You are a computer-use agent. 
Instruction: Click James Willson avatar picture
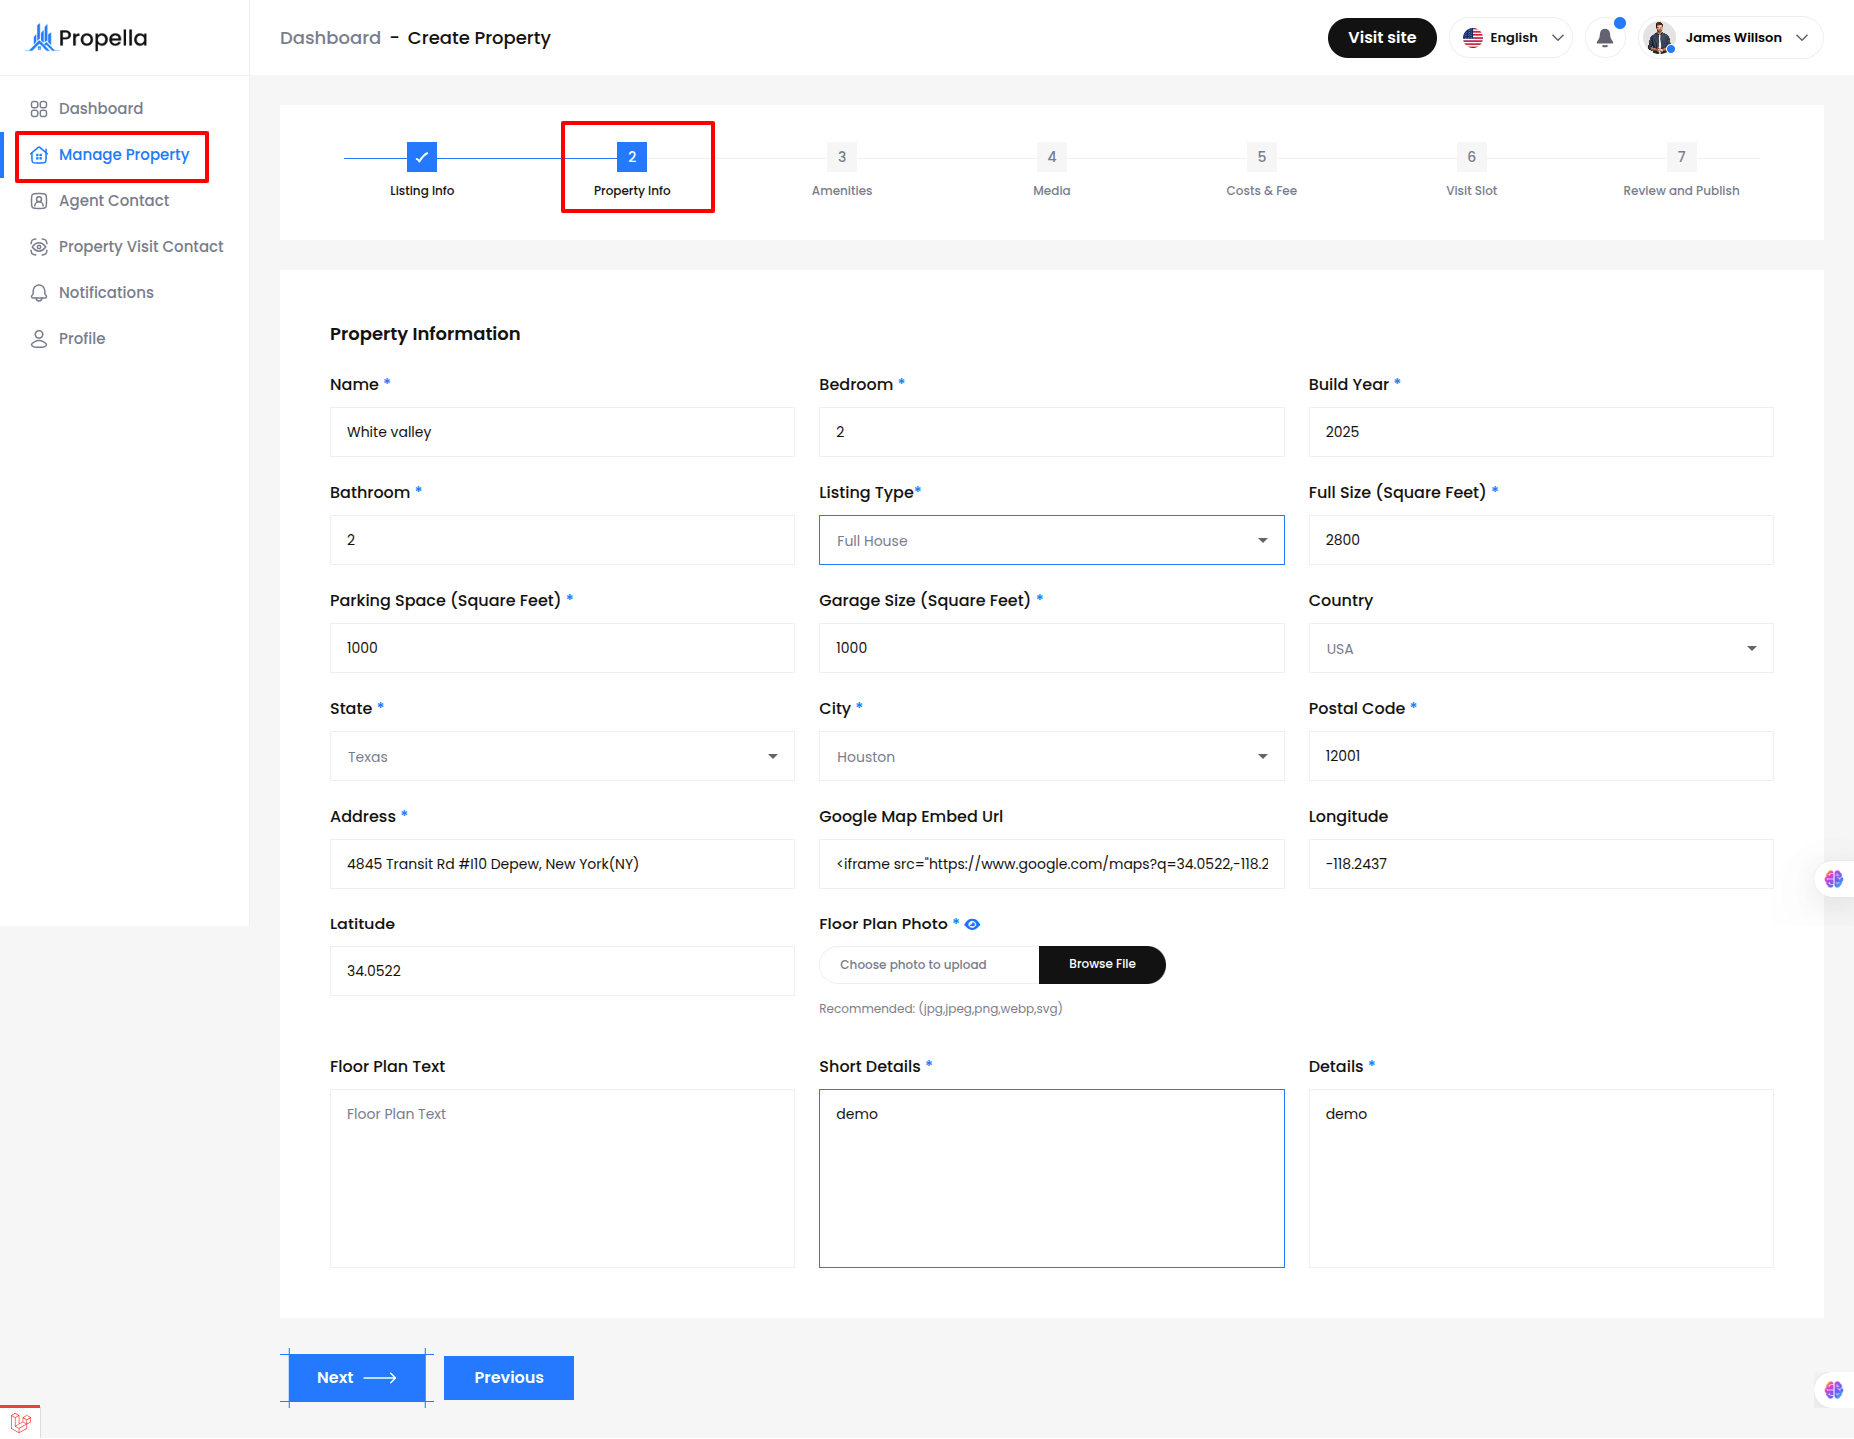point(1660,38)
